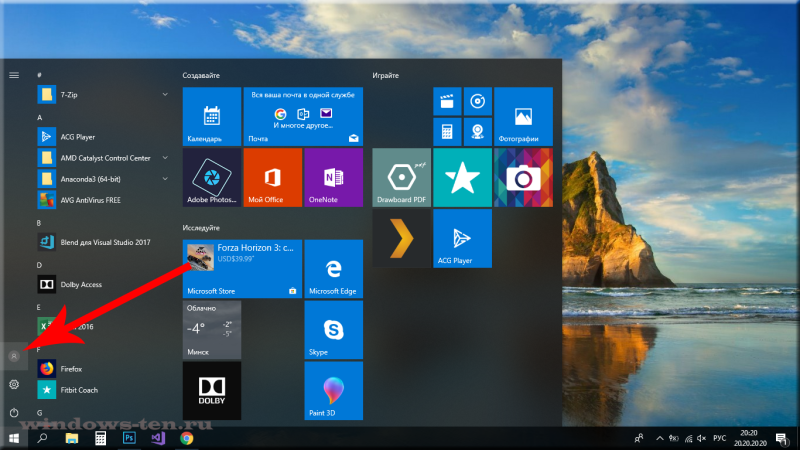This screenshot has height=450, width=800.
Task: Open user account icon in Start sidebar
Action: [14, 356]
